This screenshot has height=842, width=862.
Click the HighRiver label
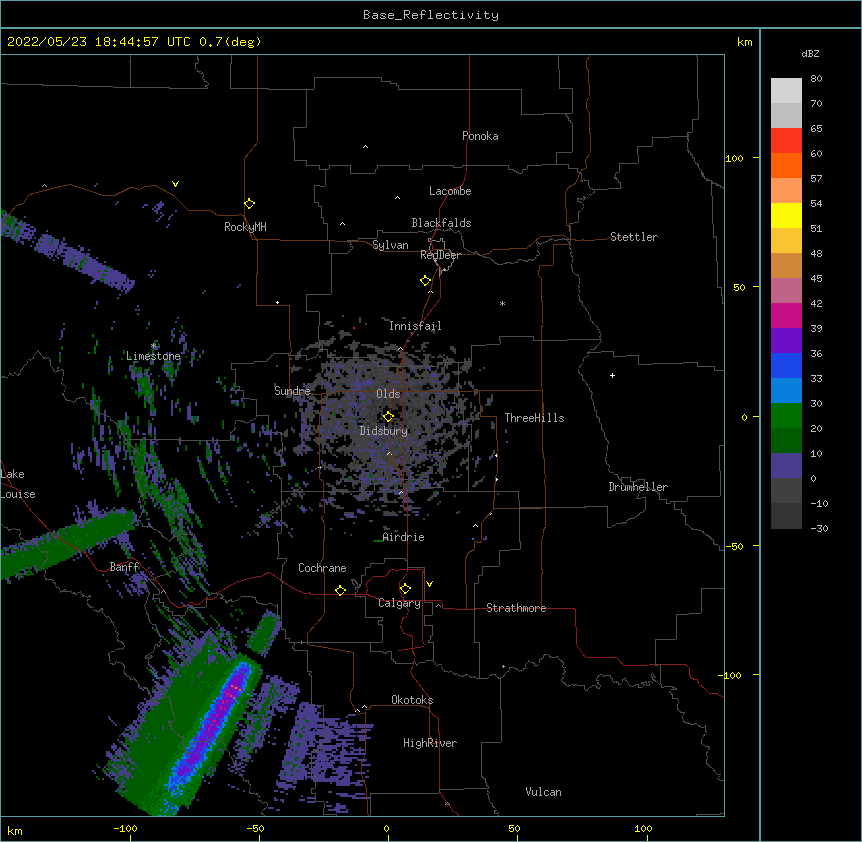tap(430, 743)
